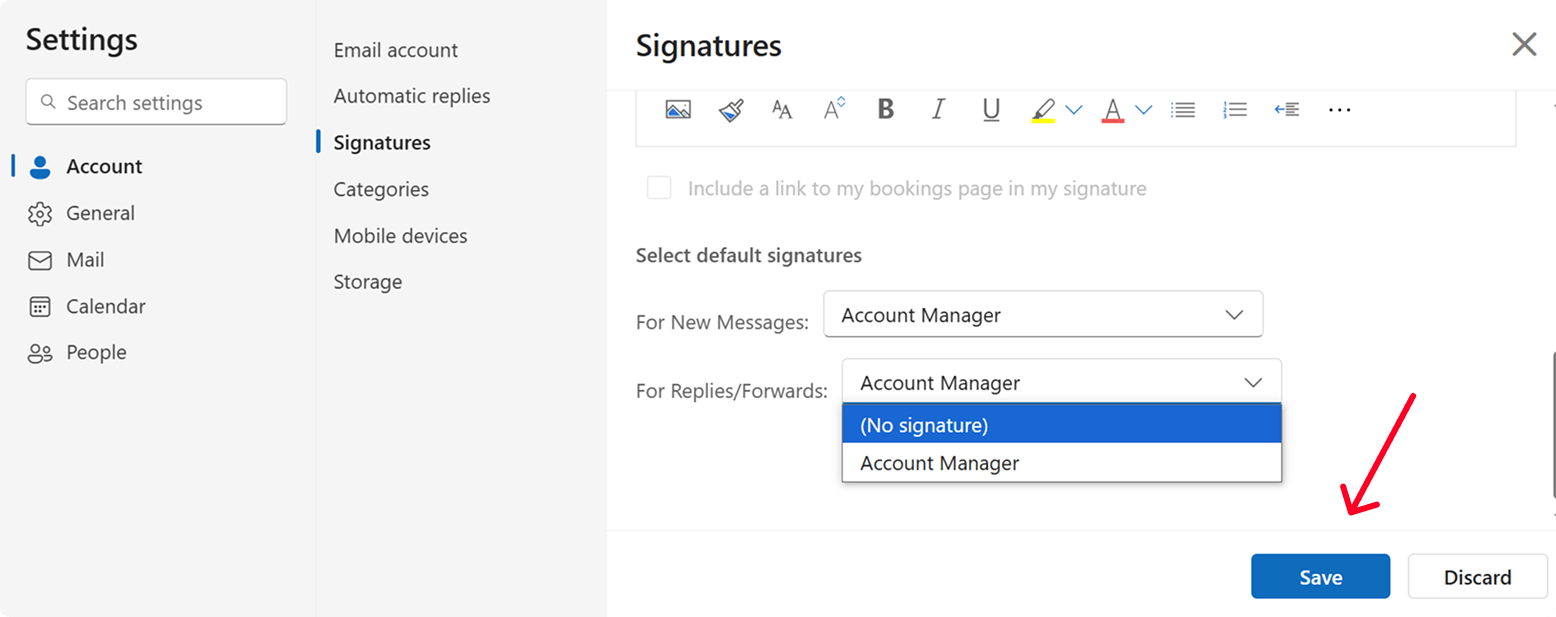Open the Font icon
The height and width of the screenshot is (617, 1556).
pos(782,110)
